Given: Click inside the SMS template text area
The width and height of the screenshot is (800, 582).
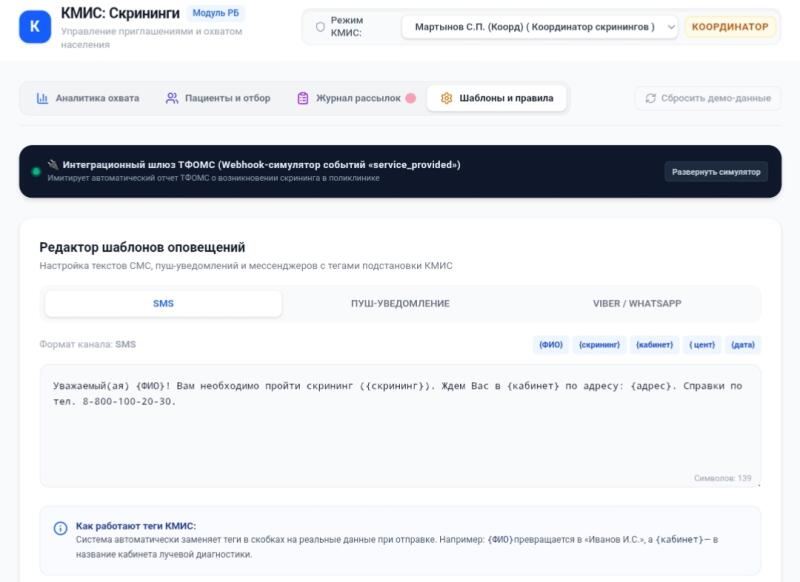Looking at the screenshot, I should pos(400,426).
